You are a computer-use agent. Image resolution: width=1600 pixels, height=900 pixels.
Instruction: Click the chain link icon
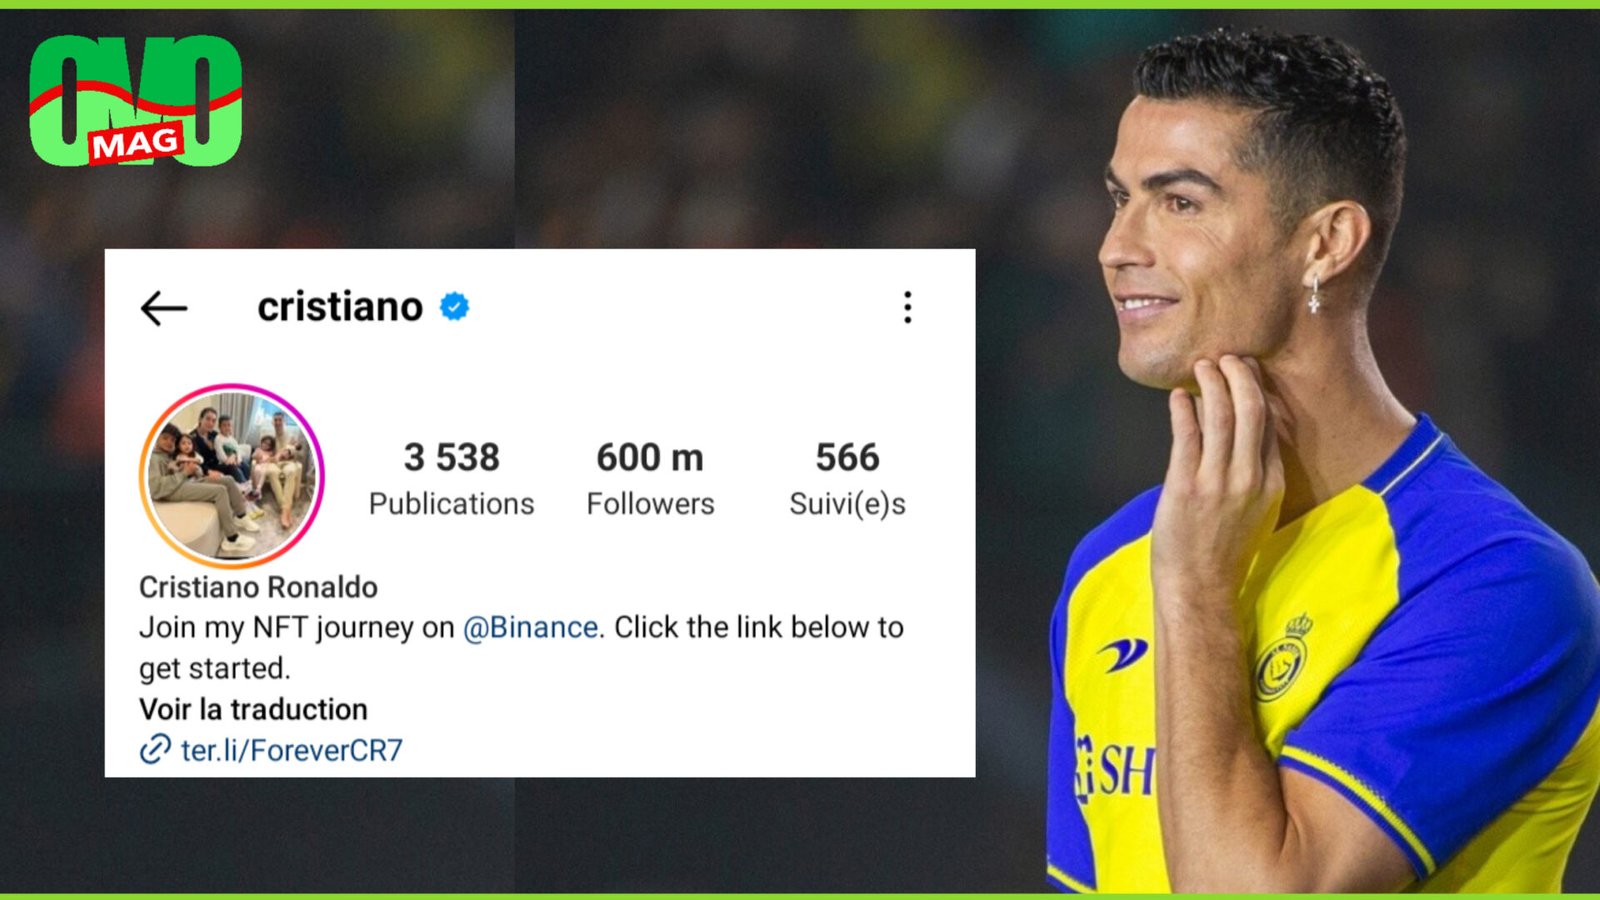click(x=155, y=749)
